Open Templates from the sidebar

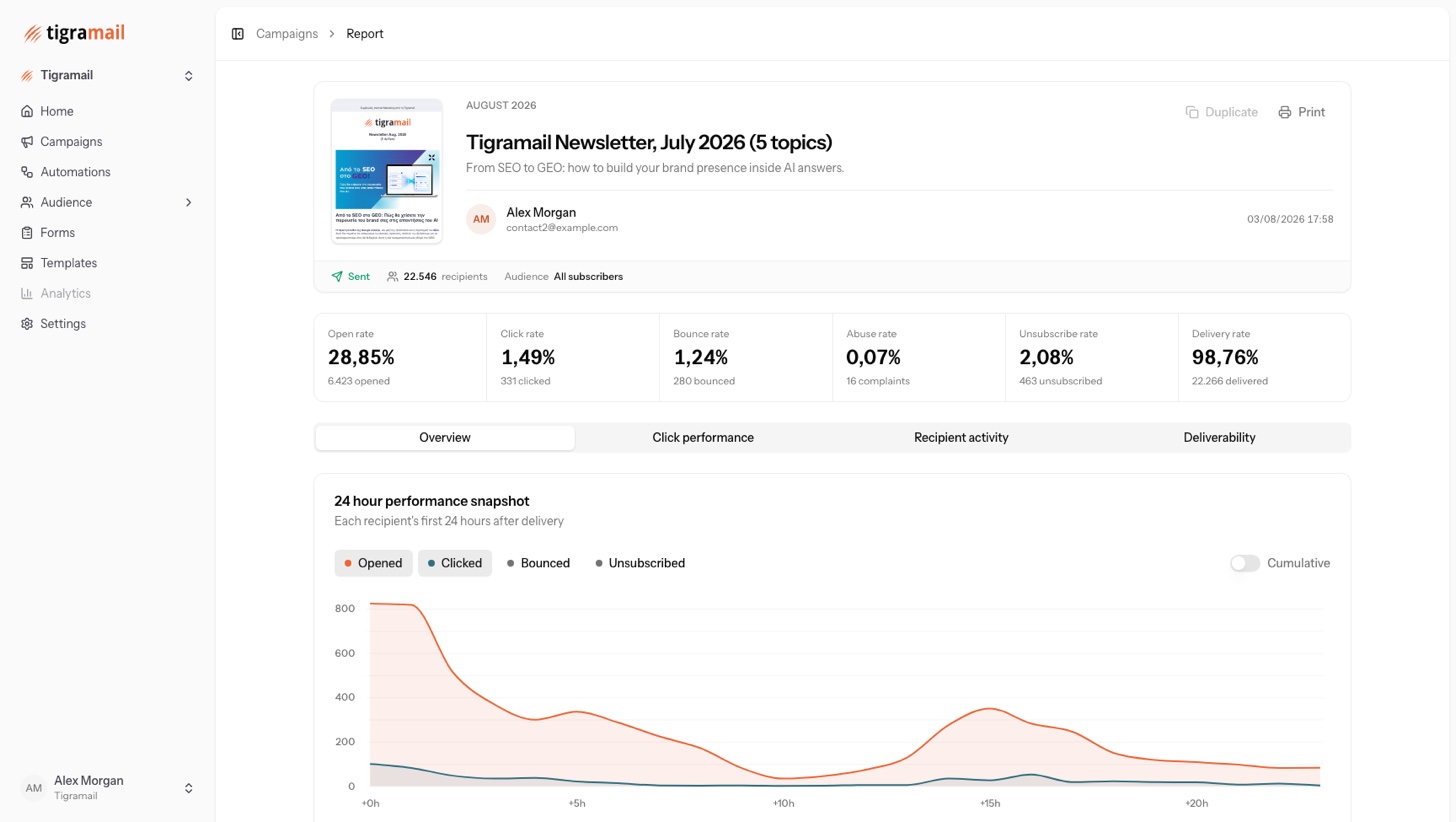pos(107,263)
